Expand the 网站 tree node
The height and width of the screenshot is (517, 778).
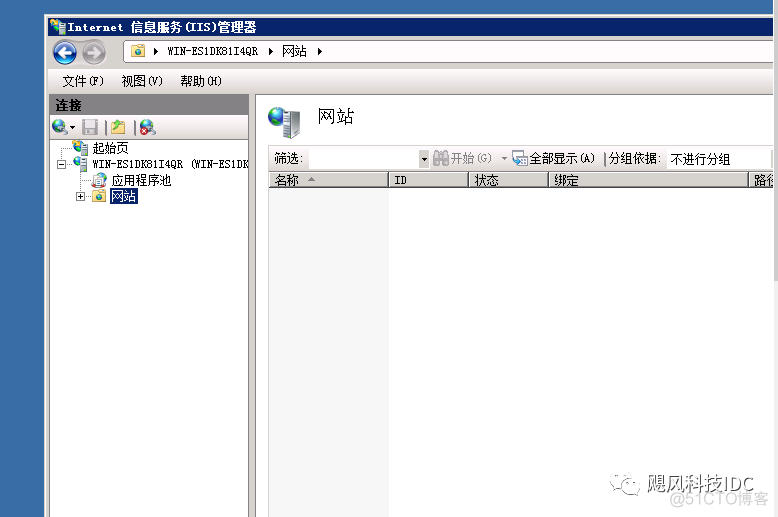80,196
